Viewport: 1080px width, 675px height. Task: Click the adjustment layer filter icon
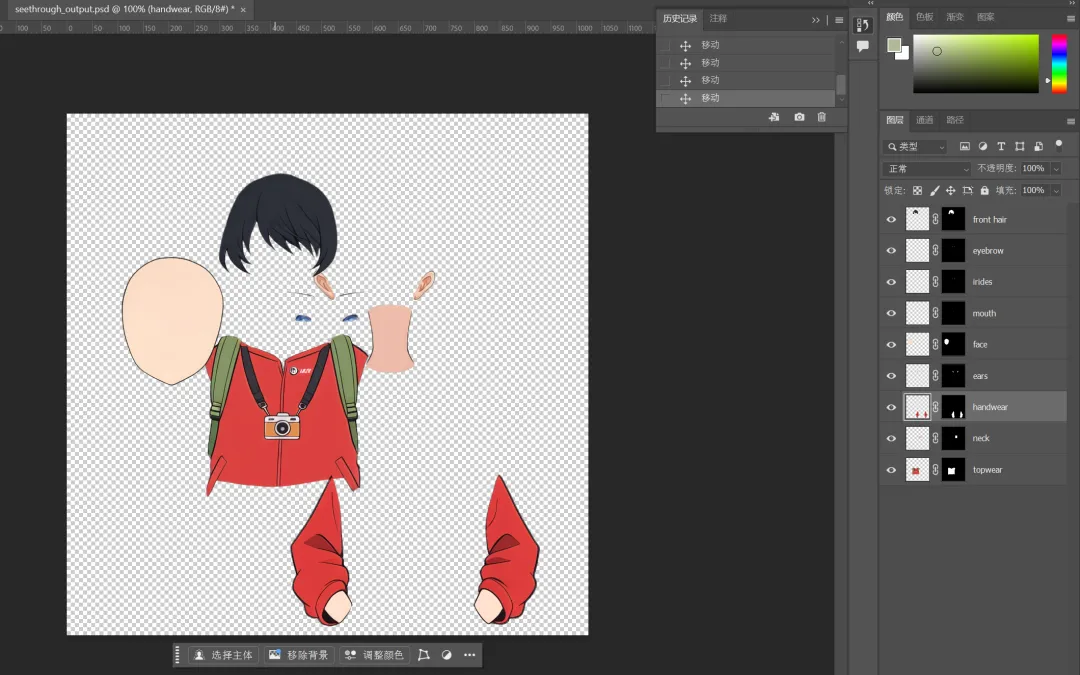[983, 147]
